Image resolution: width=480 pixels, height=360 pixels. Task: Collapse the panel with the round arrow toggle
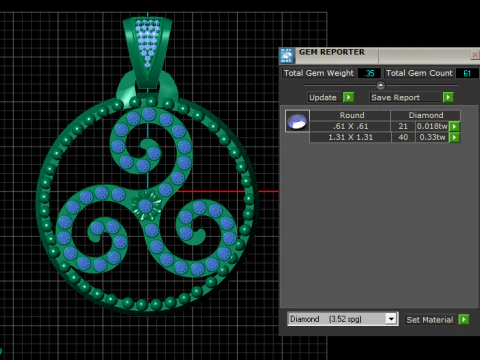pos(380,85)
